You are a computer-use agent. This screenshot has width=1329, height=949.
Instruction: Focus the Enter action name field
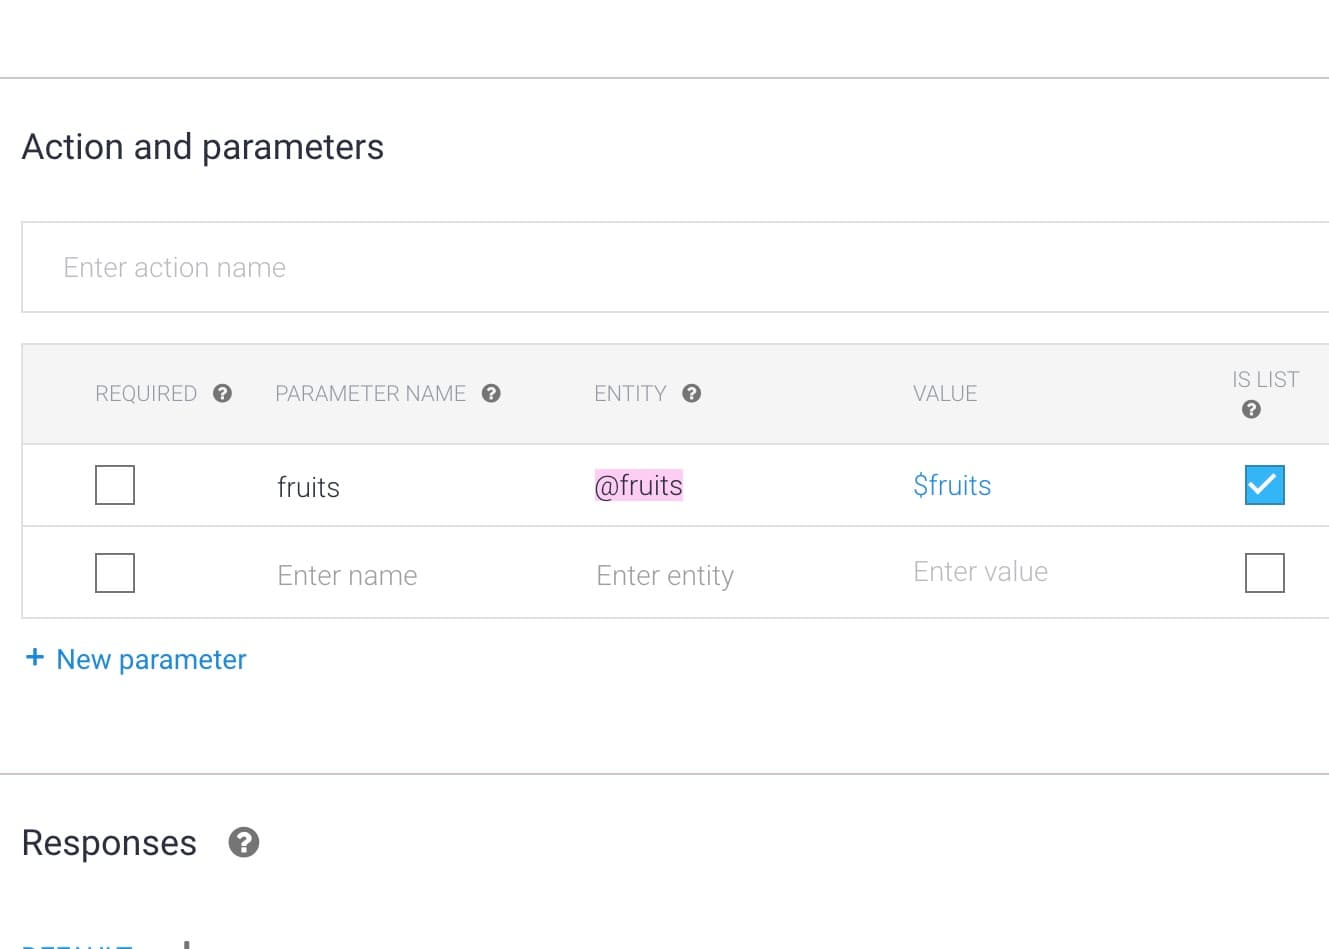click(x=675, y=267)
